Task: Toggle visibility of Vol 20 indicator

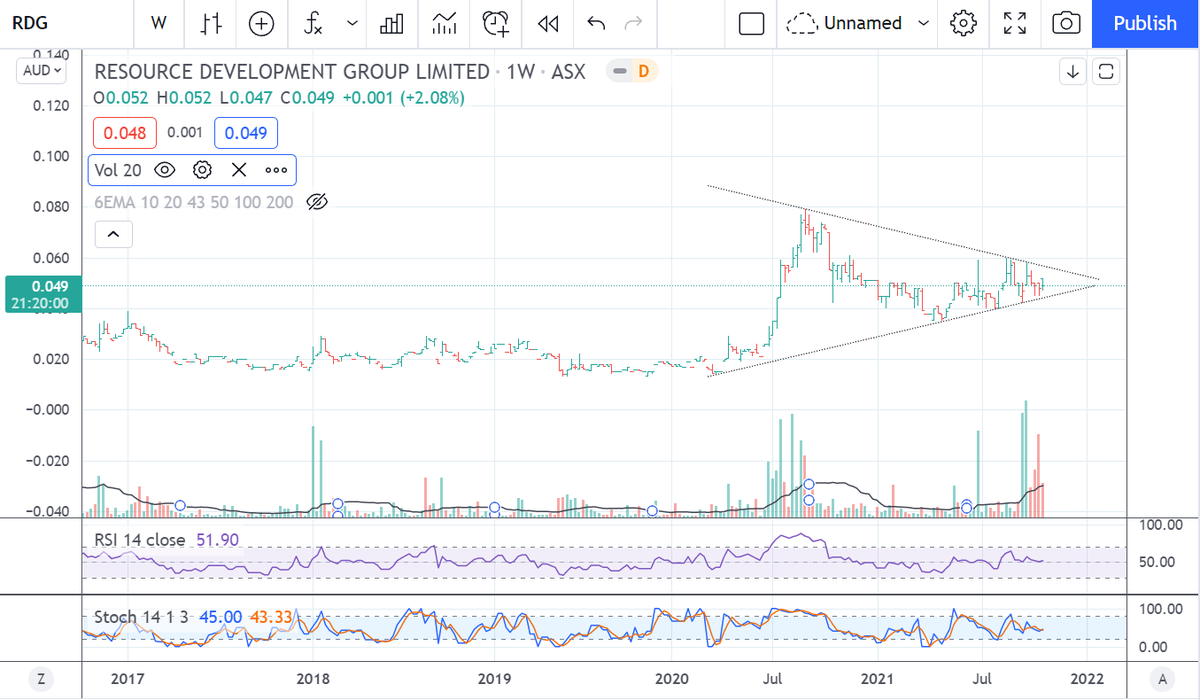Action: (x=165, y=170)
